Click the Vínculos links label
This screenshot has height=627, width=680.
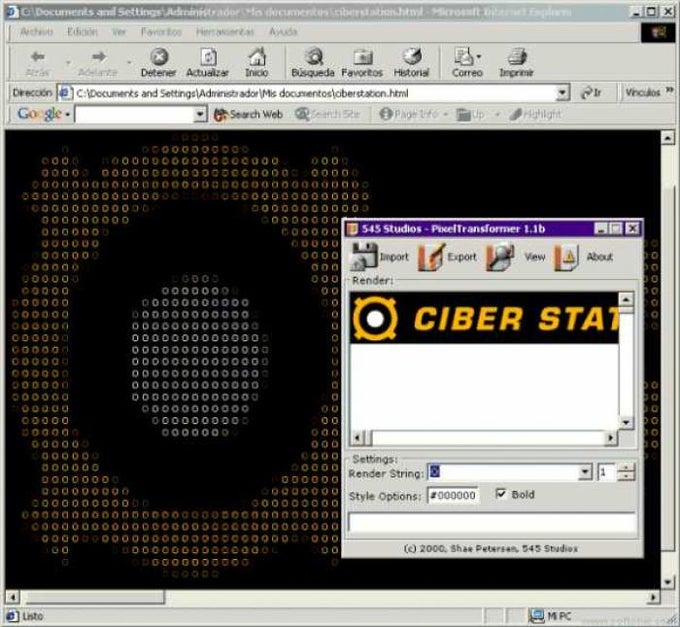click(x=643, y=92)
